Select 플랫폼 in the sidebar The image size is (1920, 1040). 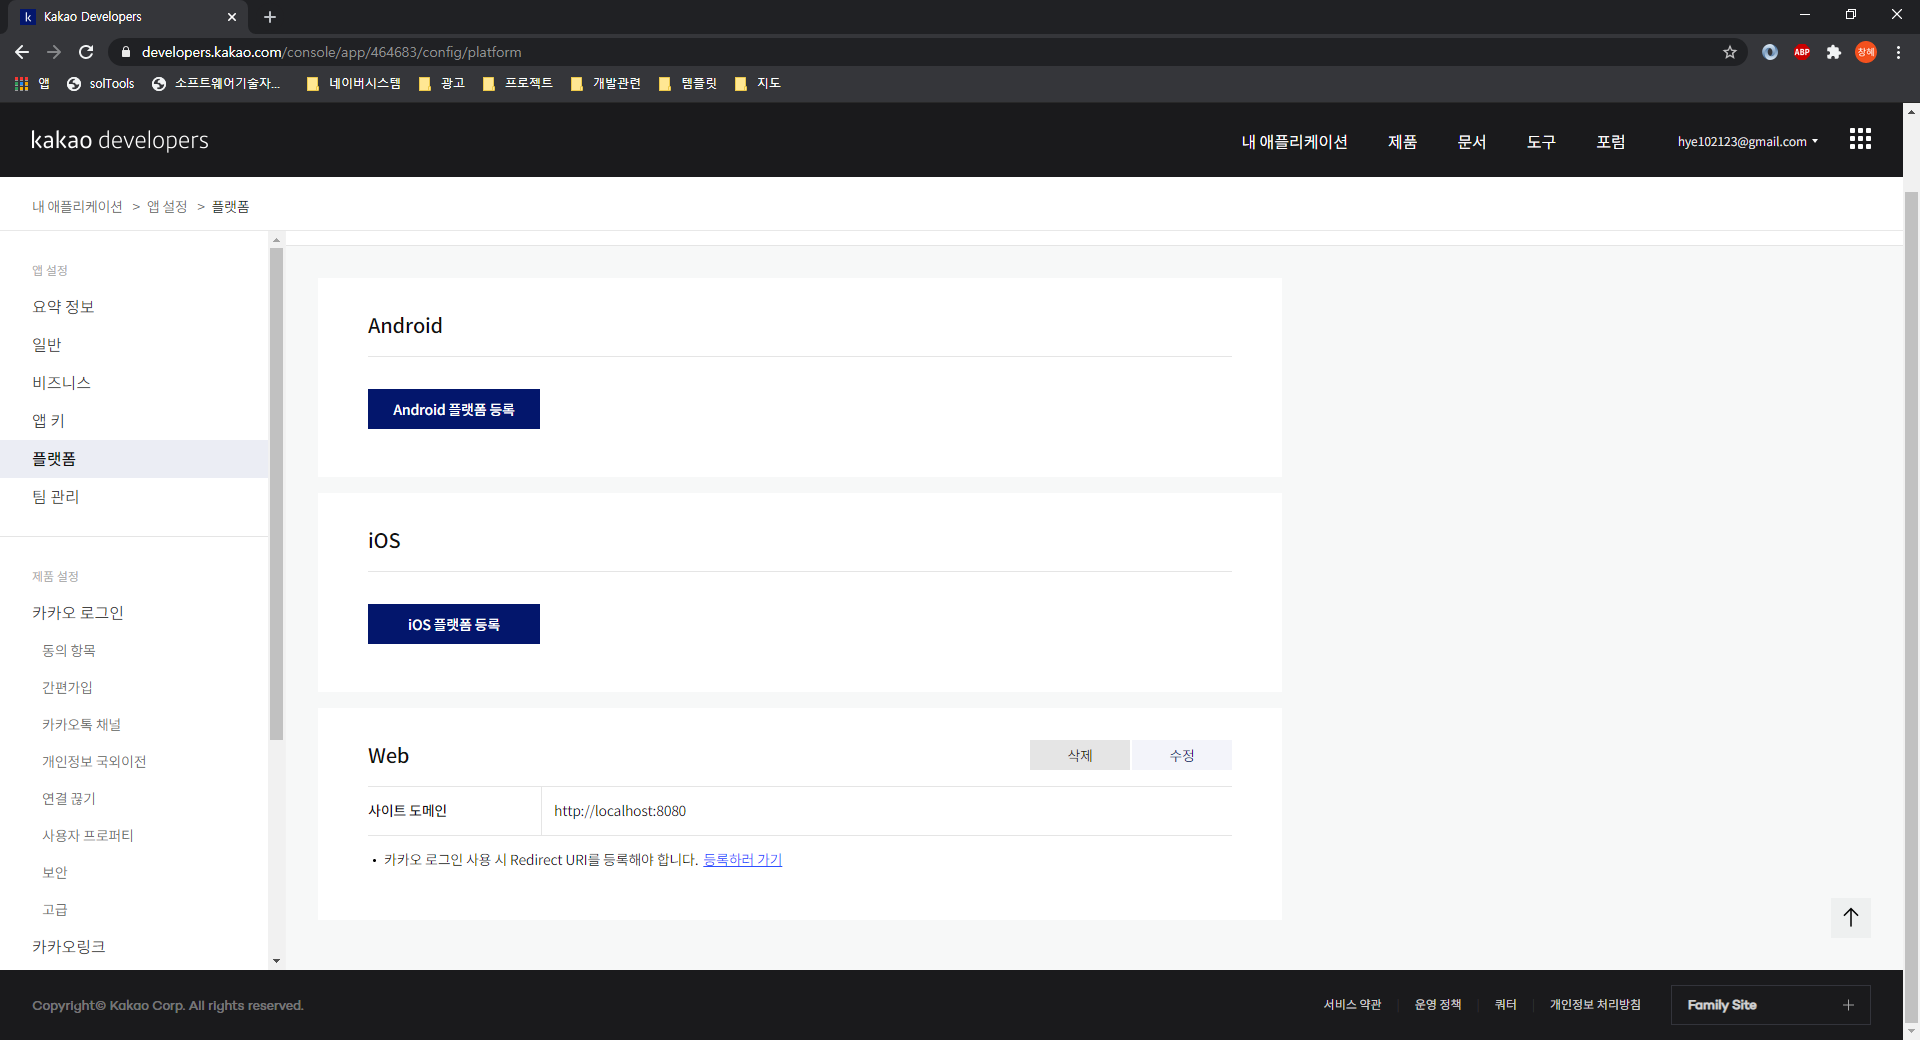[x=134, y=459]
